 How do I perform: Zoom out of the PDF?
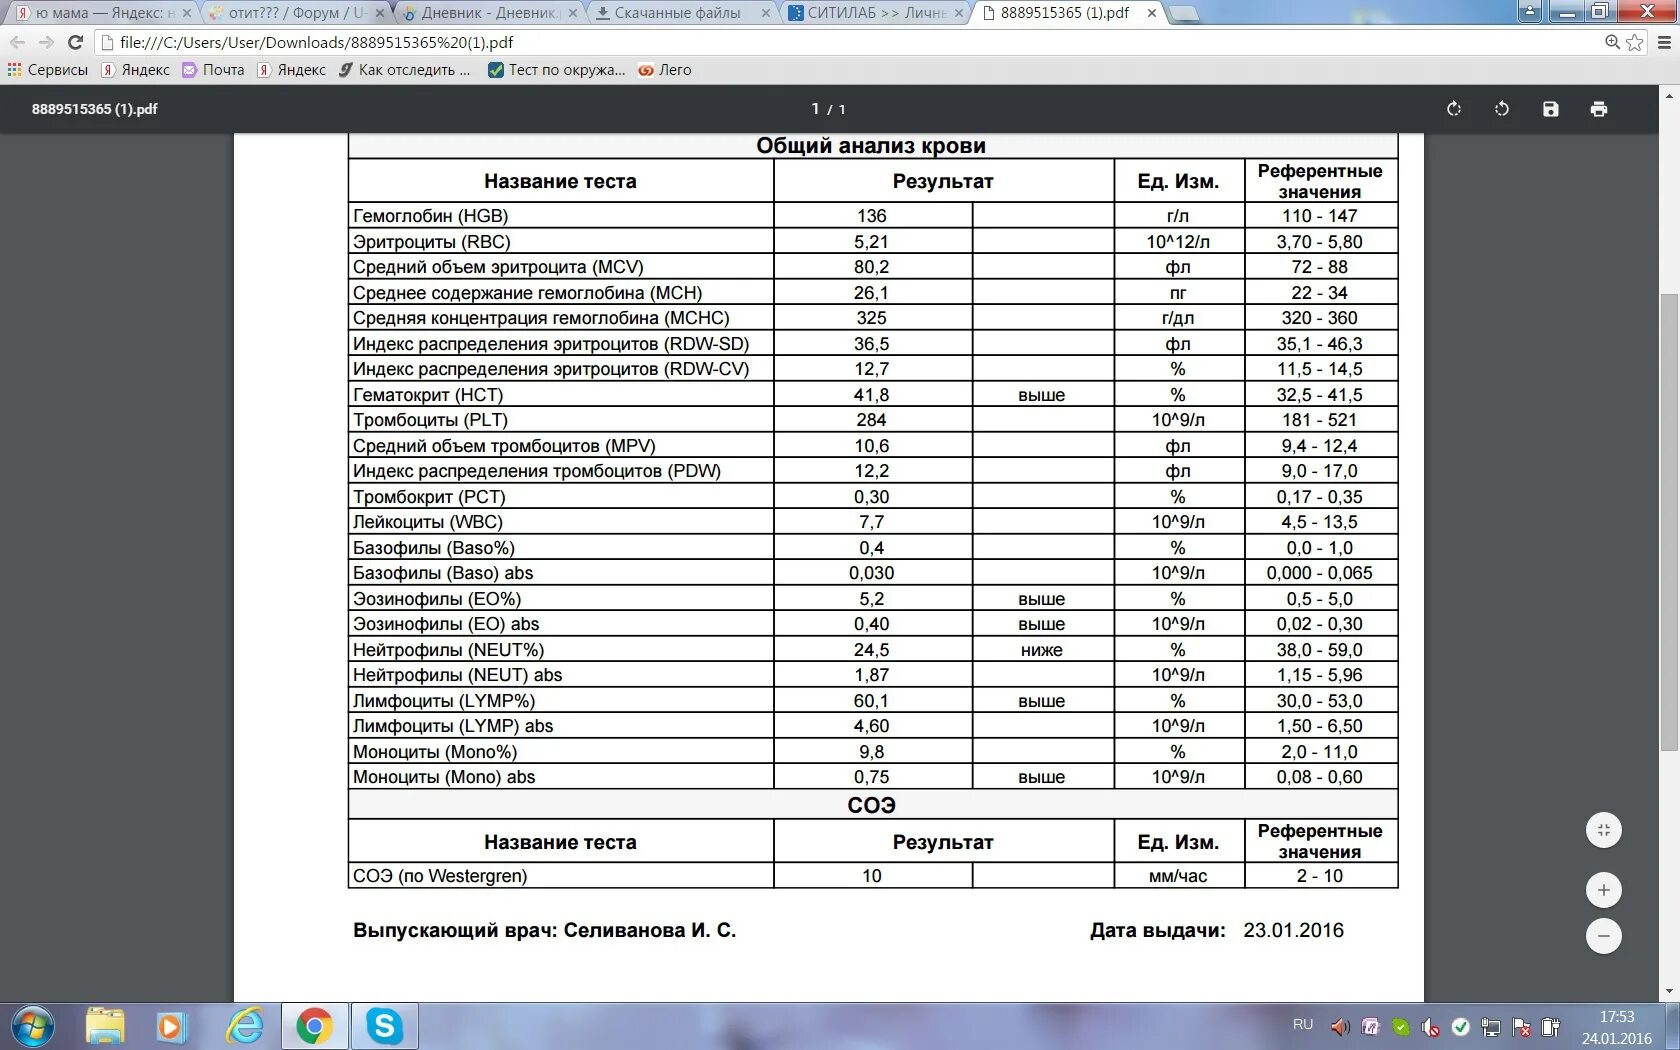1604,936
